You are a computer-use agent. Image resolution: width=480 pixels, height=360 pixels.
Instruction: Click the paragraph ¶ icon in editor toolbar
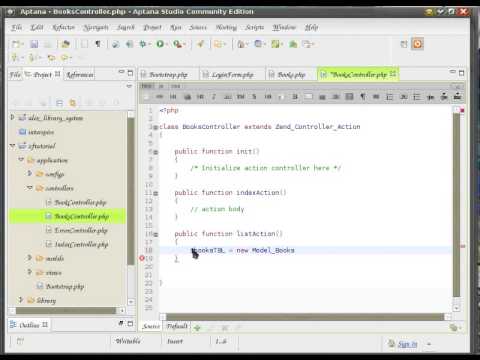click(362, 97)
